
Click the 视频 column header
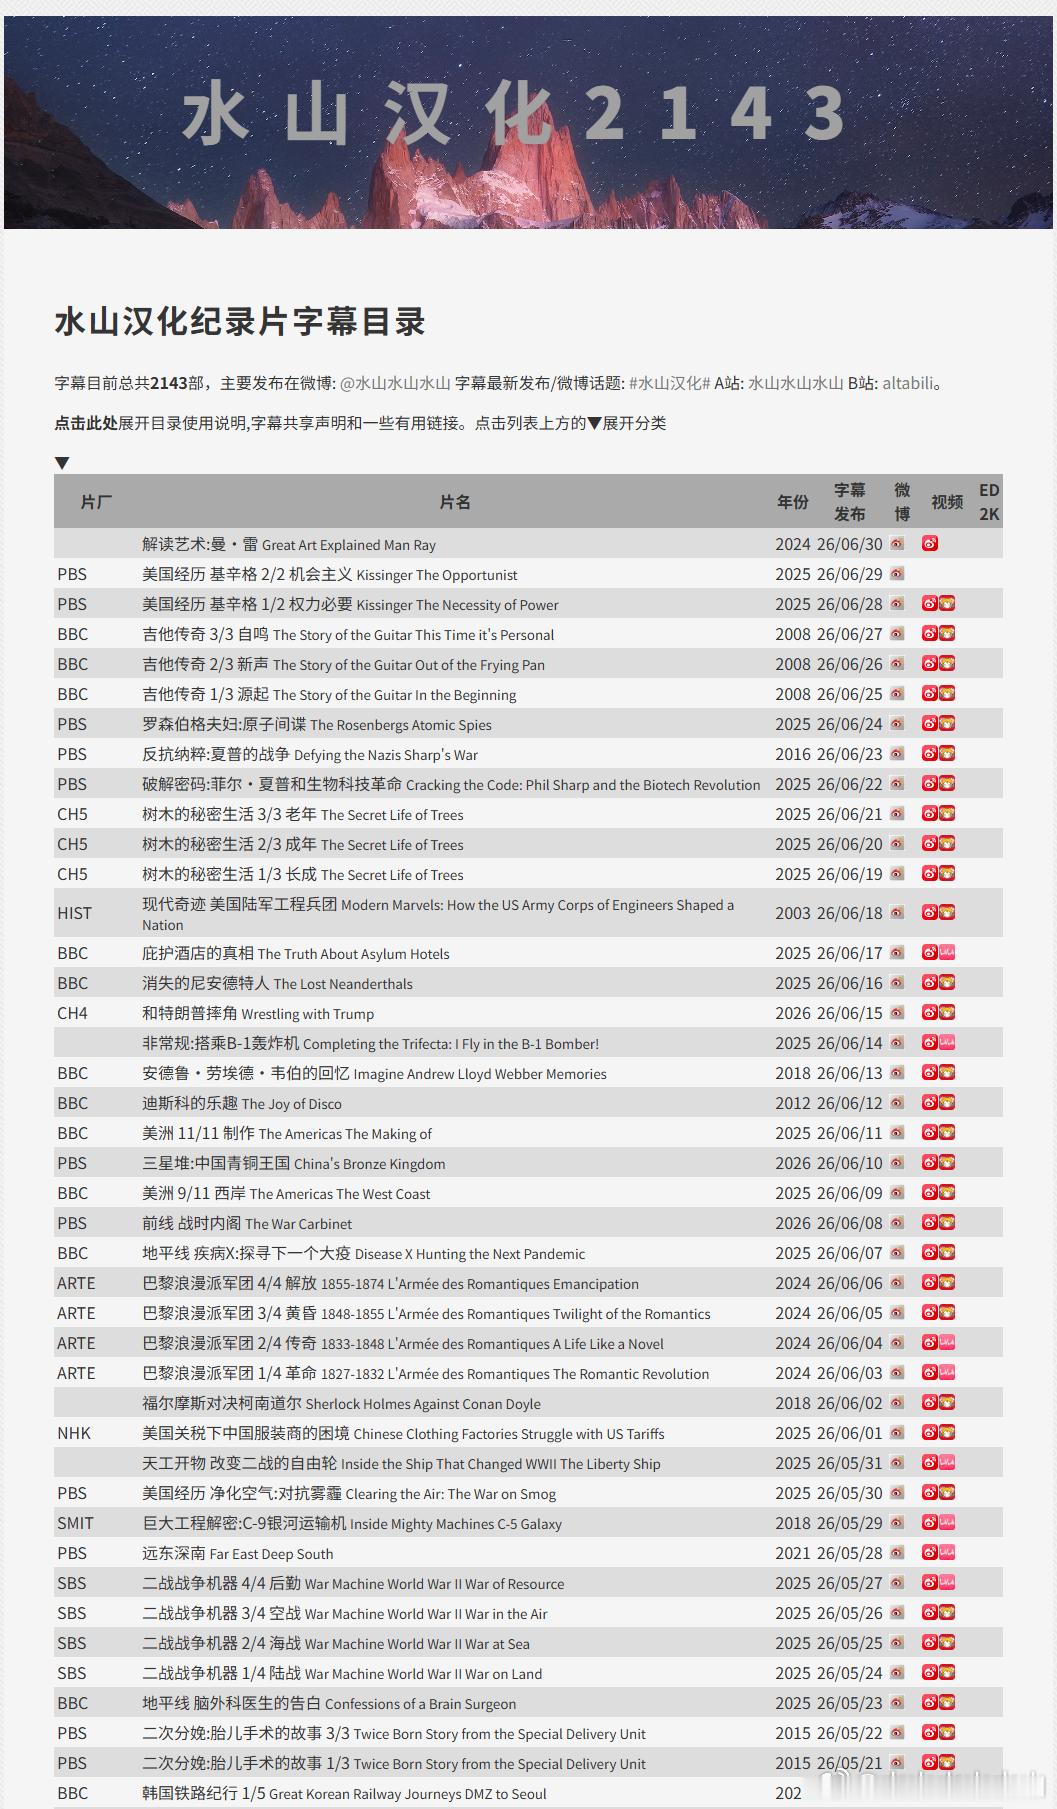click(x=947, y=502)
